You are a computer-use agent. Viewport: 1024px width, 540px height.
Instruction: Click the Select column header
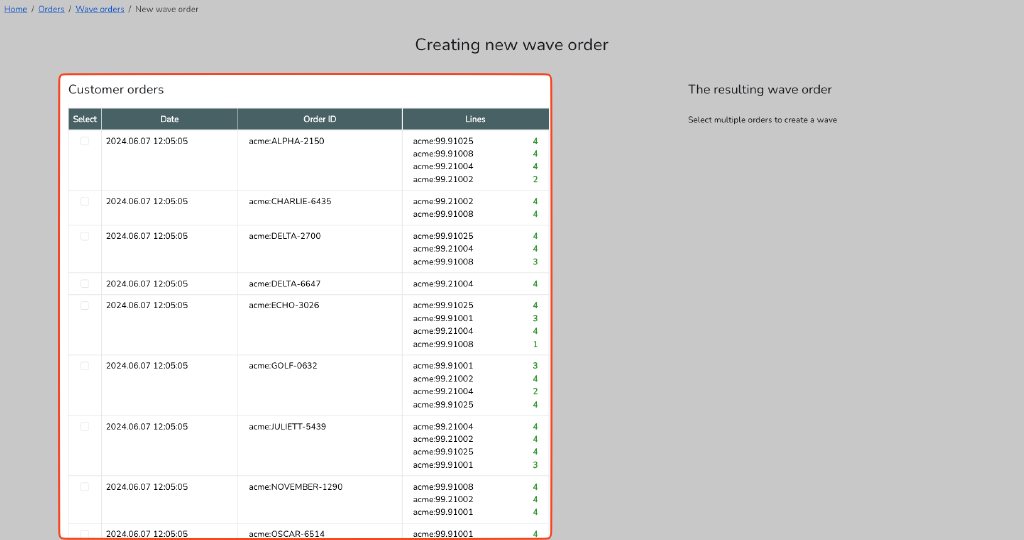pos(85,119)
